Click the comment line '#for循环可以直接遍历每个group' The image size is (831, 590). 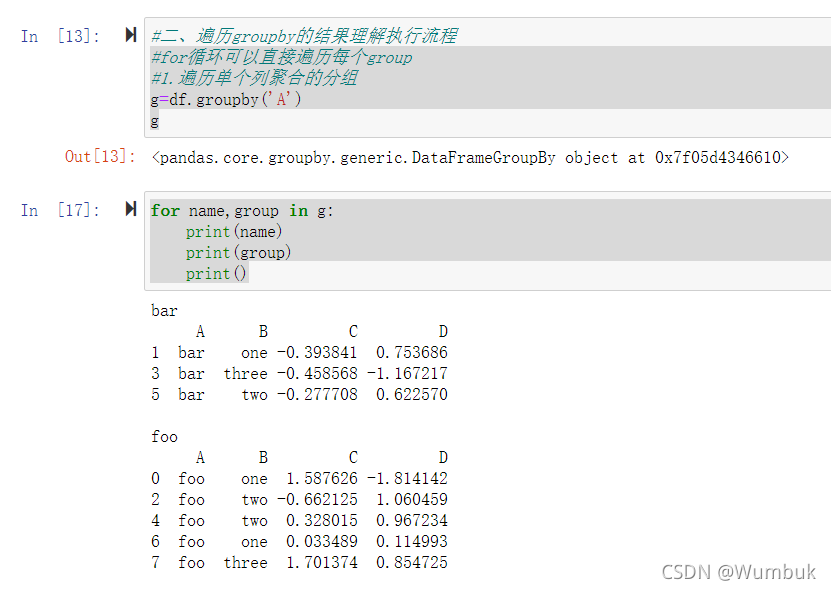point(281,57)
